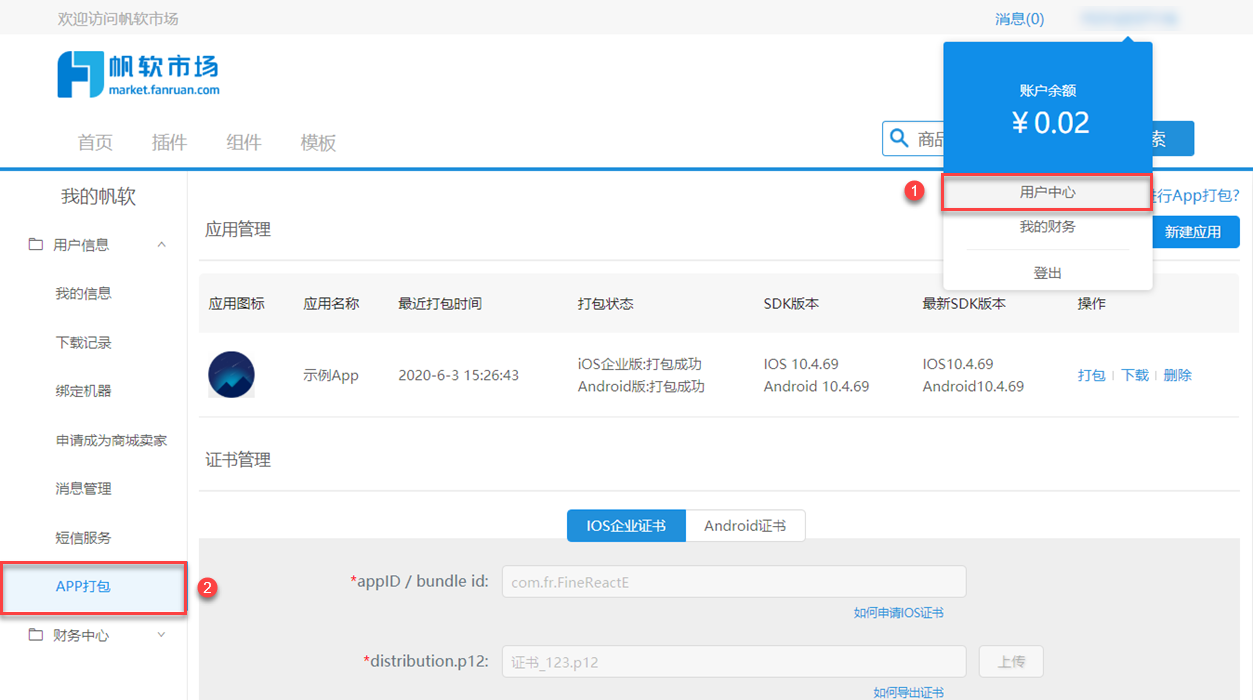Select 我的财务 in account dropdown
Image resolution: width=1253 pixels, height=700 pixels.
[1047, 227]
